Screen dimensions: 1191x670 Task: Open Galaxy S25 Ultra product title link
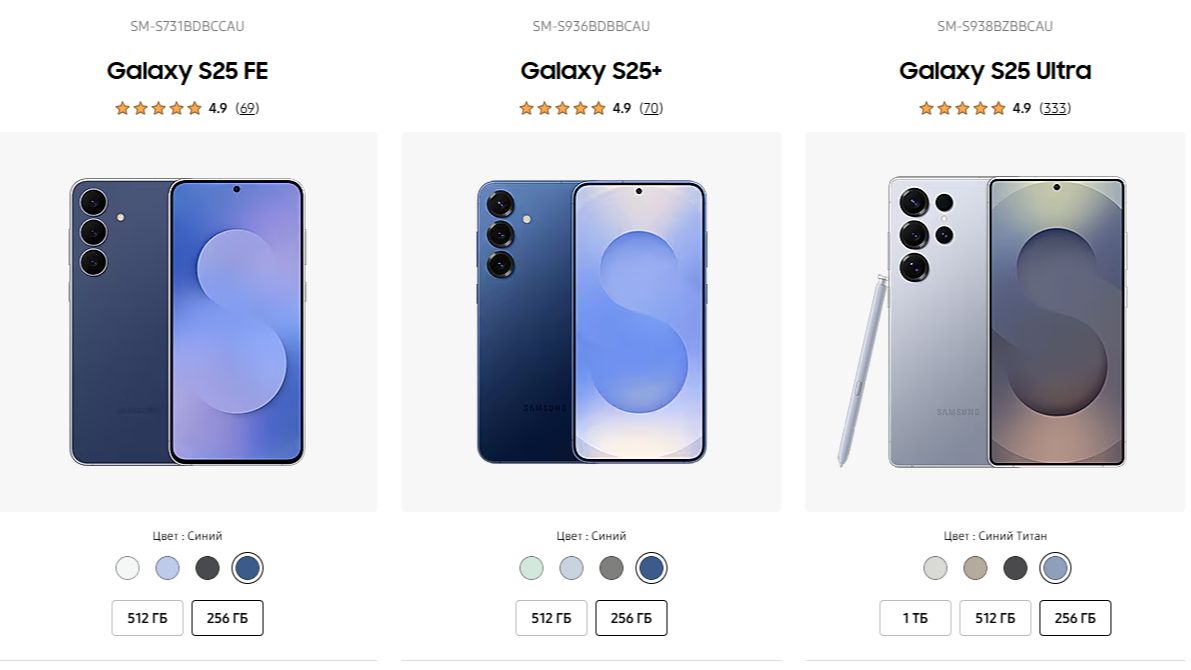[x=994, y=71]
